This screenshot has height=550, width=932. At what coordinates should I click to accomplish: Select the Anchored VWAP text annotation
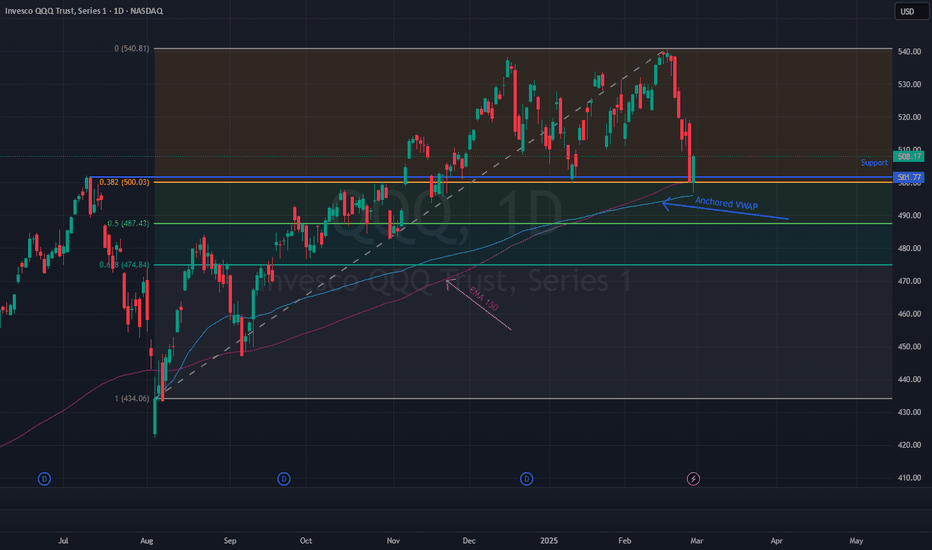tap(726, 203)
